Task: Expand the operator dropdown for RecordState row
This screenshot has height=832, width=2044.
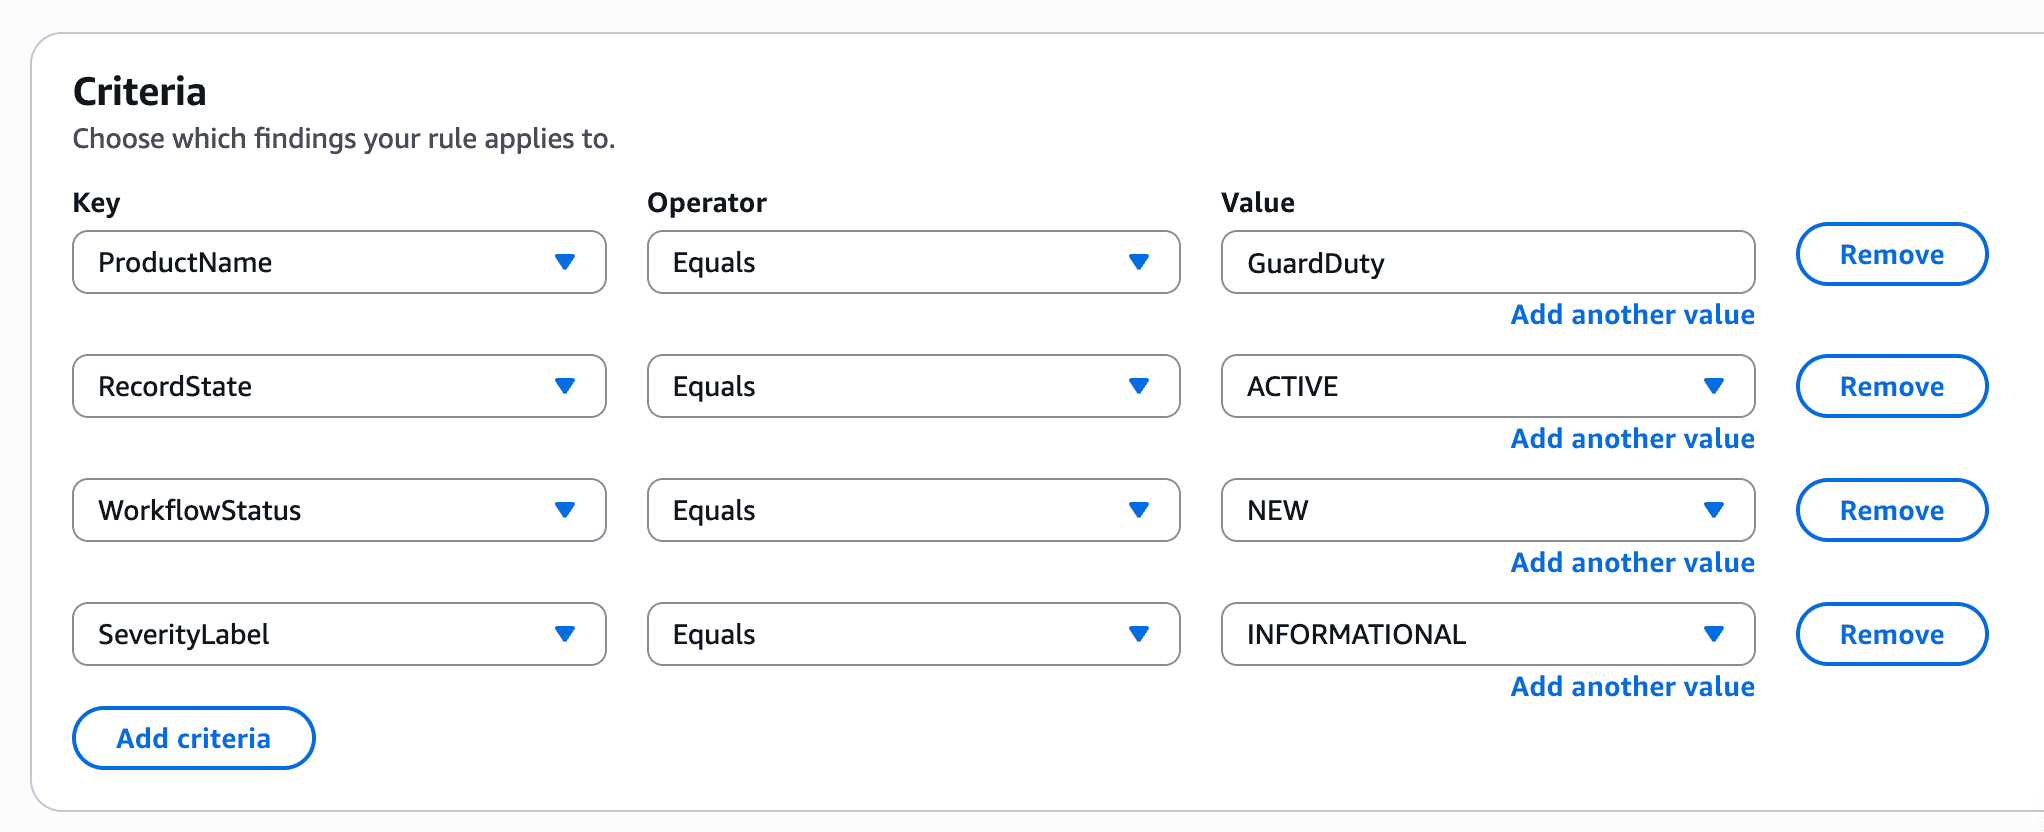Action: (913, 386)
